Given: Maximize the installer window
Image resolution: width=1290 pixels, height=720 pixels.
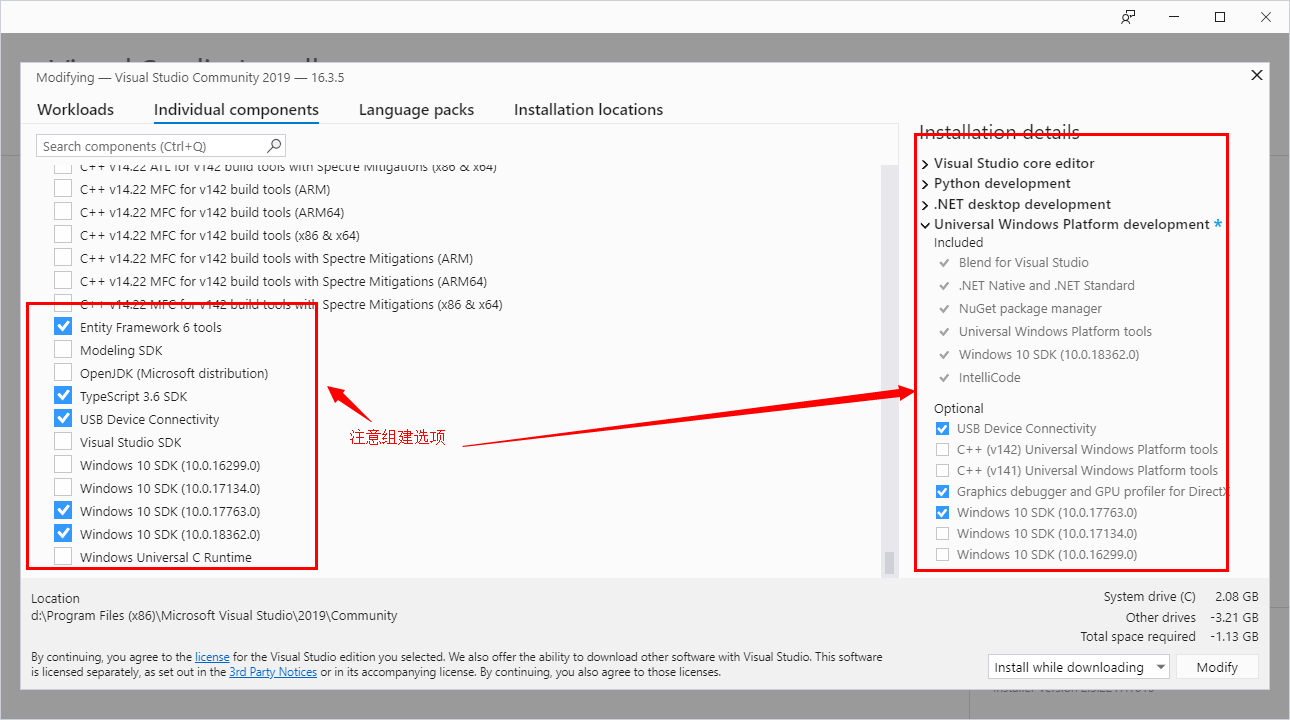Looking at the screenshot, I should coord(1220,17).
